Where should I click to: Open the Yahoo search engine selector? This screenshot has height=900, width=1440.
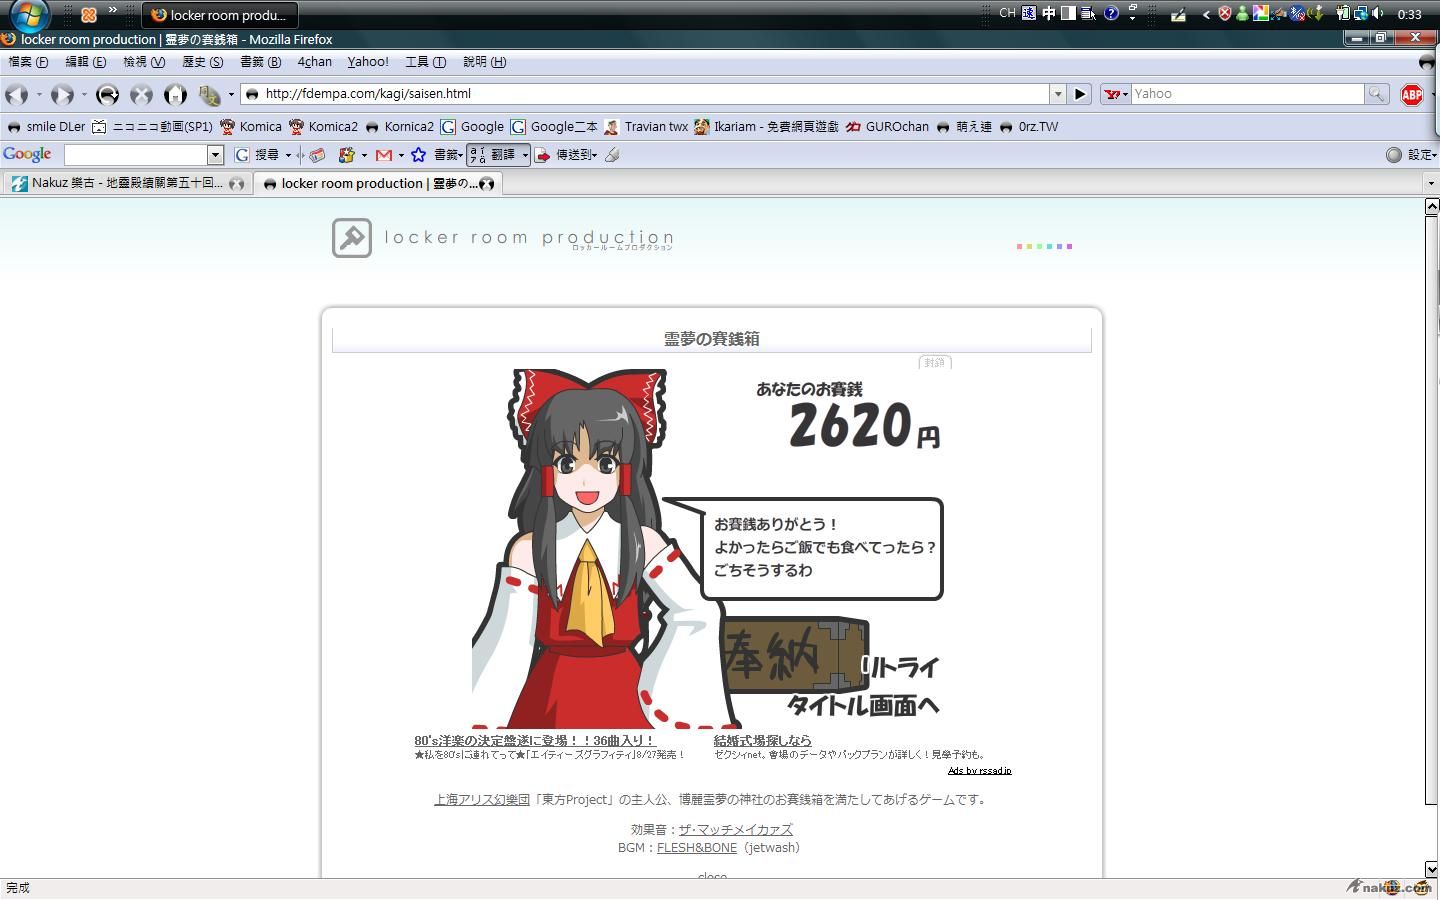pyautogui.click(x=1116, y=94)
